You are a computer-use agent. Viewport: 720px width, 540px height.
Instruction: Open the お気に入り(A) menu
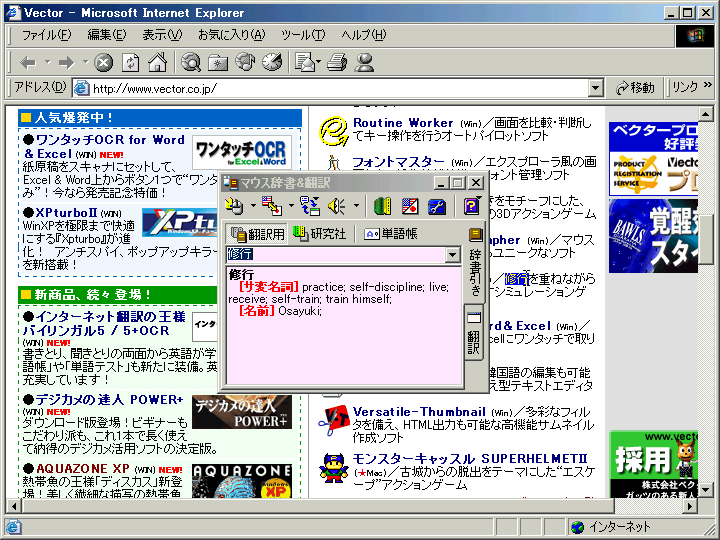pos(232,35)
